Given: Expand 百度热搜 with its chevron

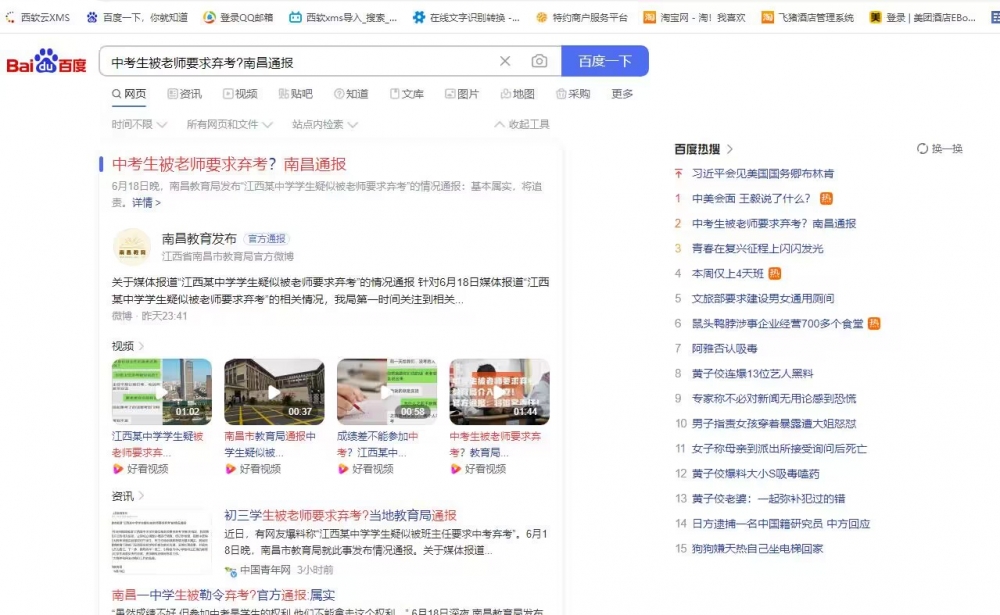Looking at the screenshot, I should [730, 149].
